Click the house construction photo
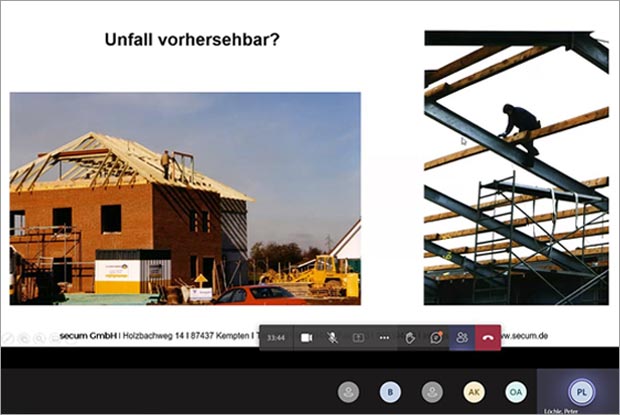 click(x=185, y=198)
